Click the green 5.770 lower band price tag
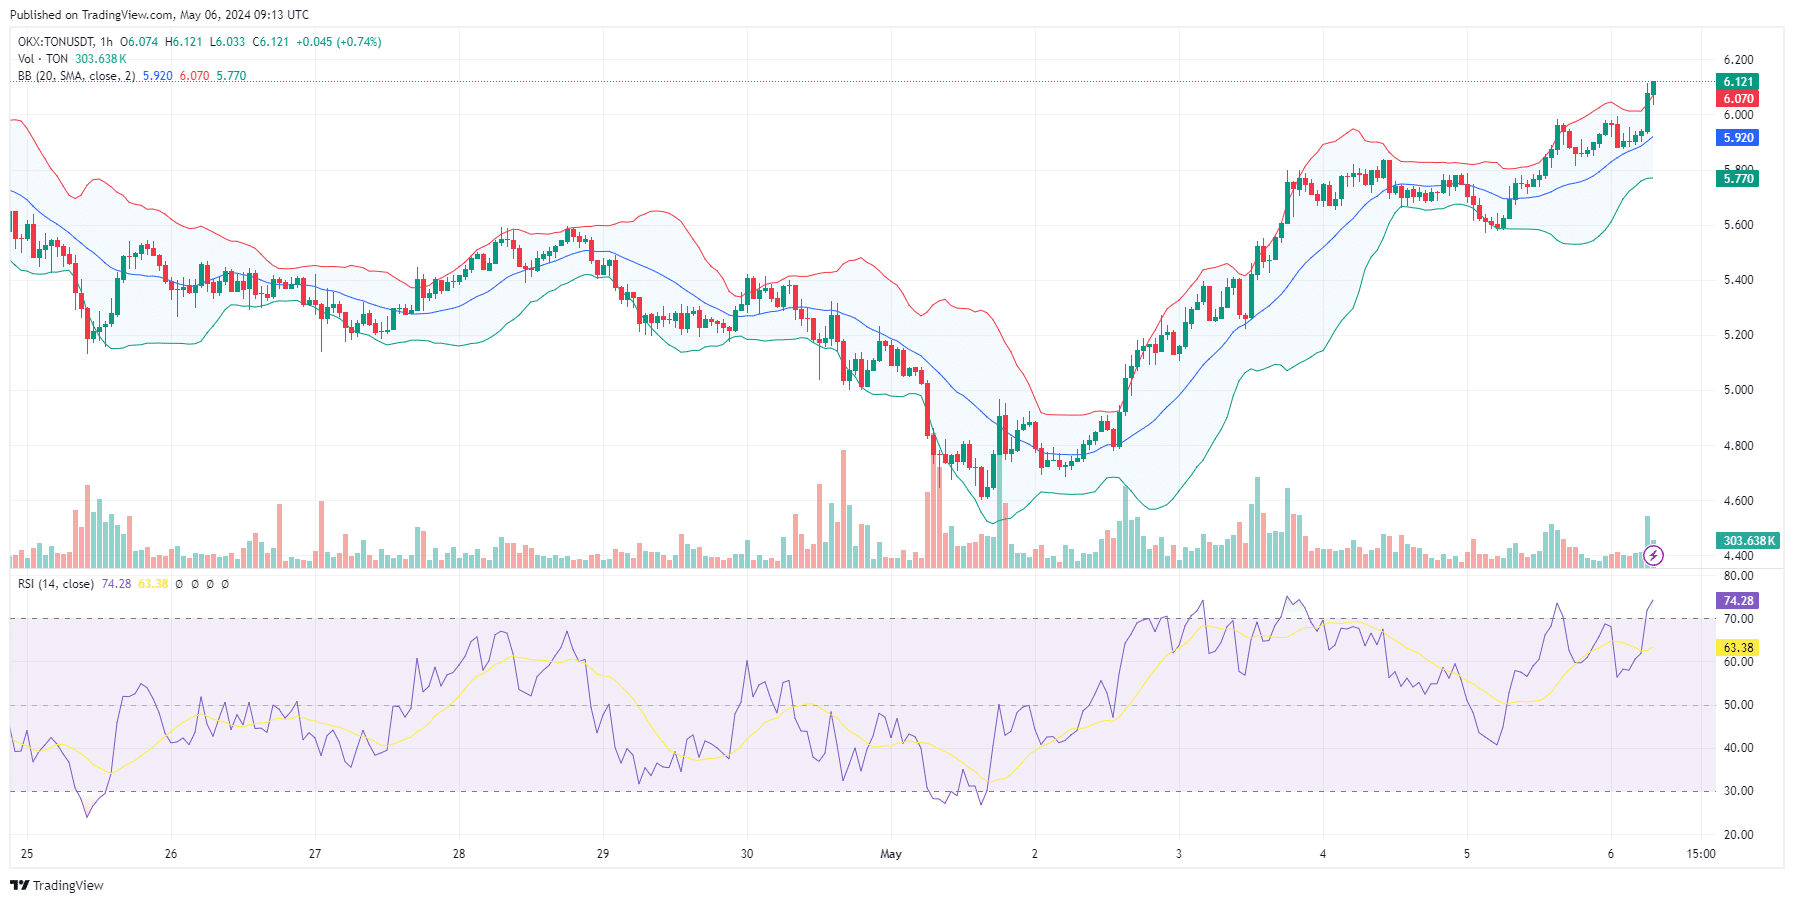Image resolution: width=1794 pixels, height=903 pixels. tap(1738, 179)
